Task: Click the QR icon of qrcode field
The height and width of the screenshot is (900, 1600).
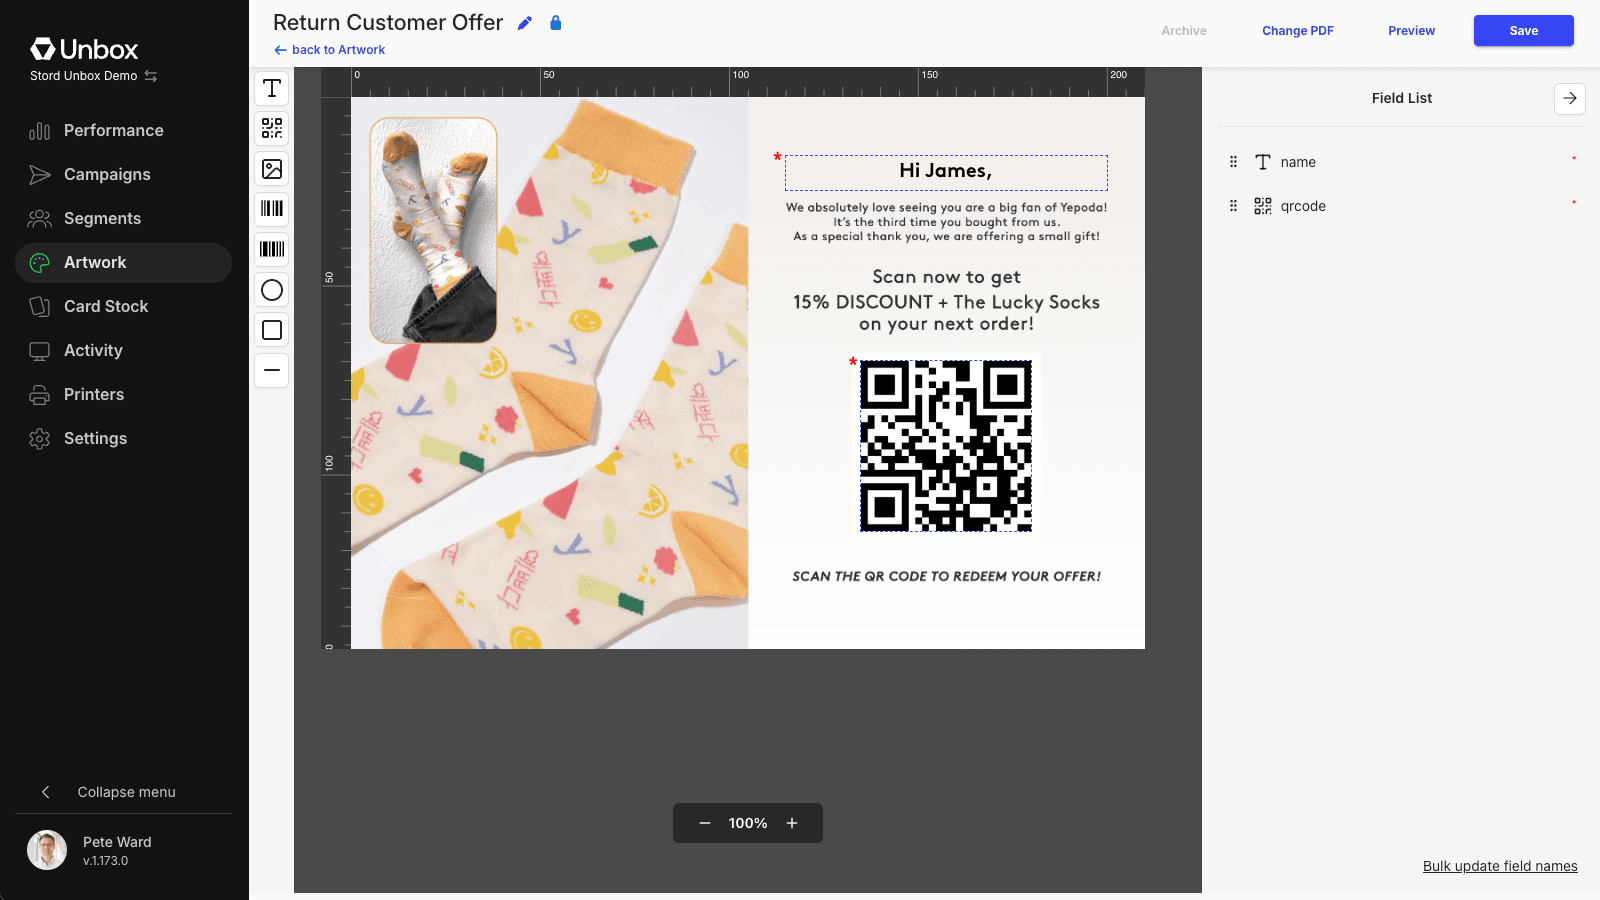Action: coord(1263,206)
